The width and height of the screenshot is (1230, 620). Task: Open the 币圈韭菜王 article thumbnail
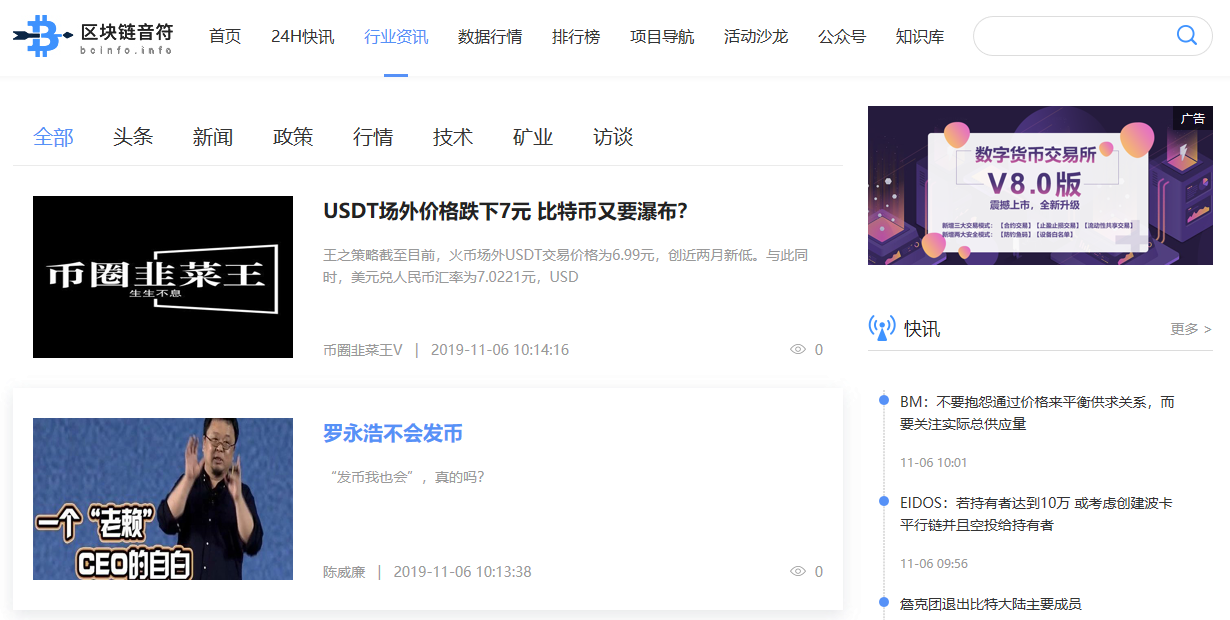click(163, 277)
